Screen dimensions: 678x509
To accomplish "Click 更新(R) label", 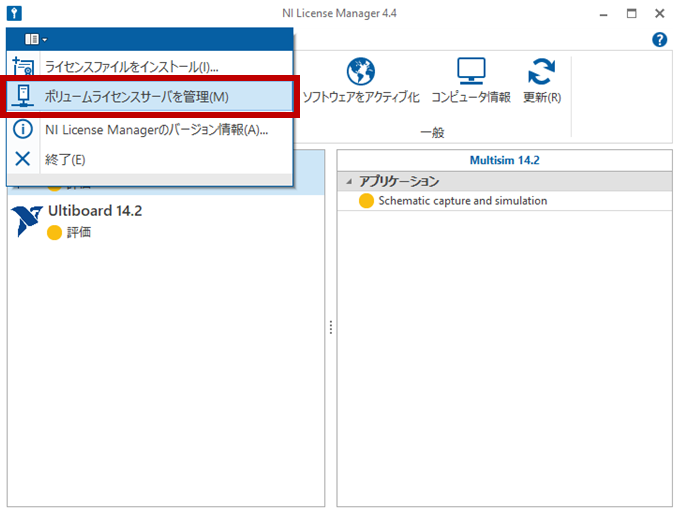I will pos(542,97).
